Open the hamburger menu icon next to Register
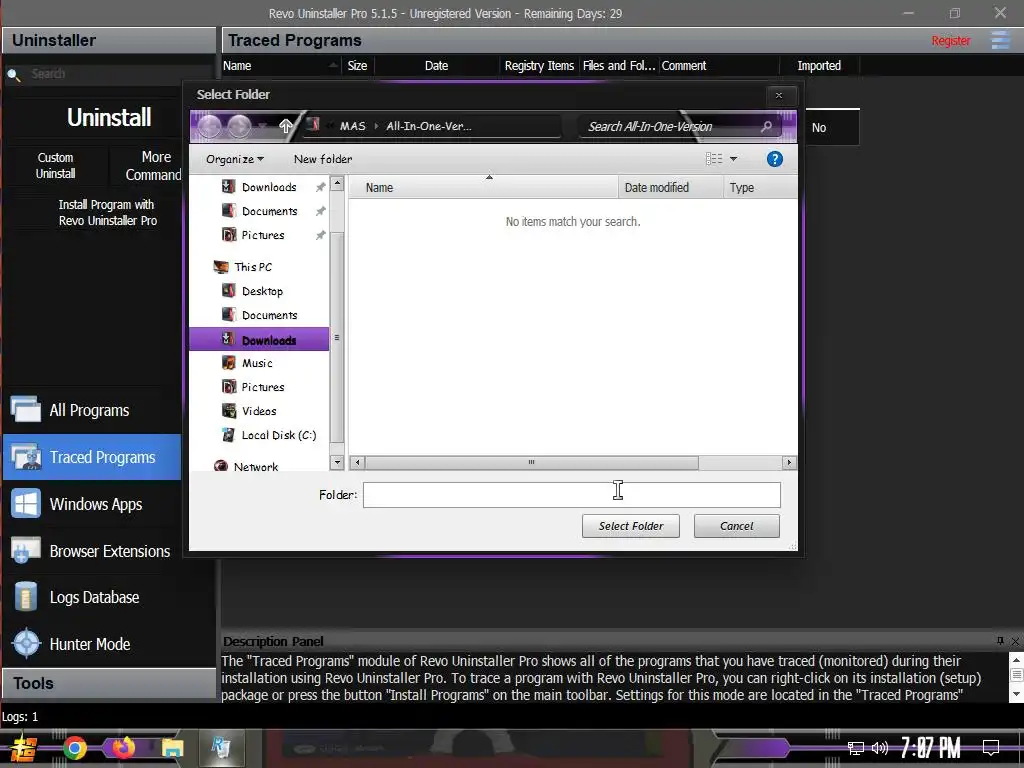 point(1000,40)
